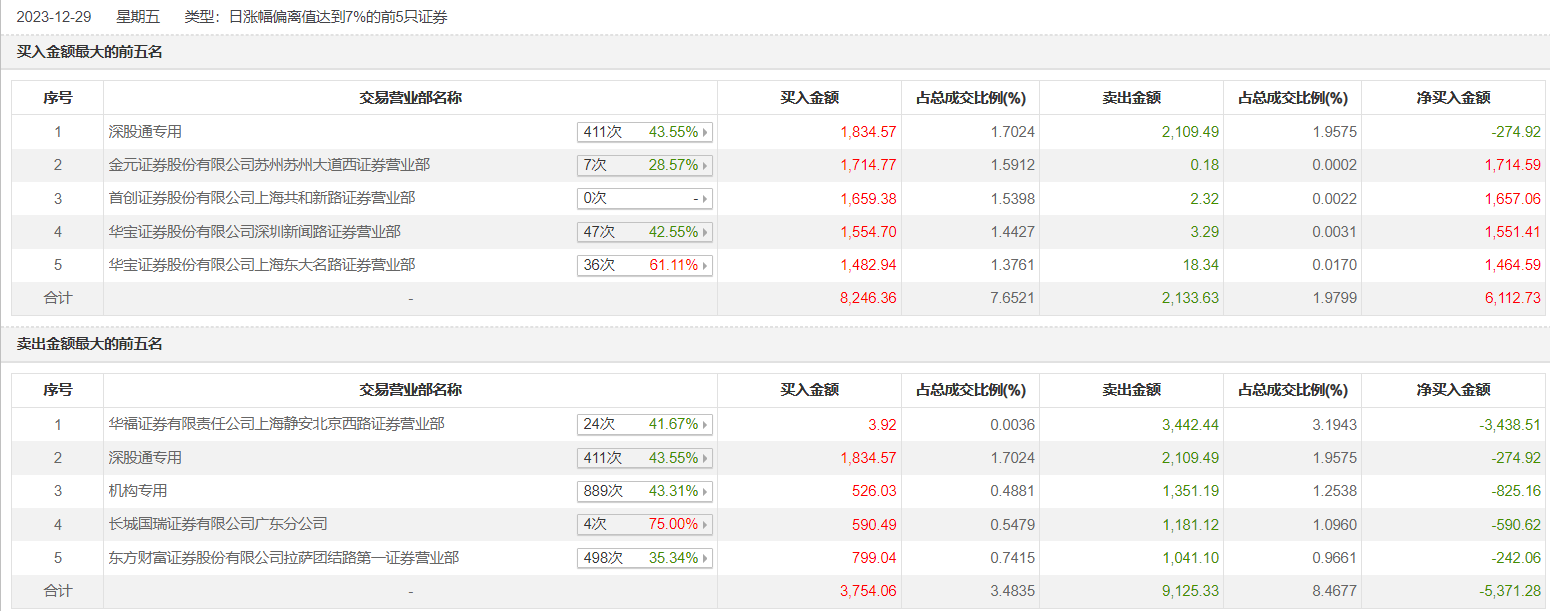
Task: Click the 机构专用 seat name
Action: coord(138,491)
